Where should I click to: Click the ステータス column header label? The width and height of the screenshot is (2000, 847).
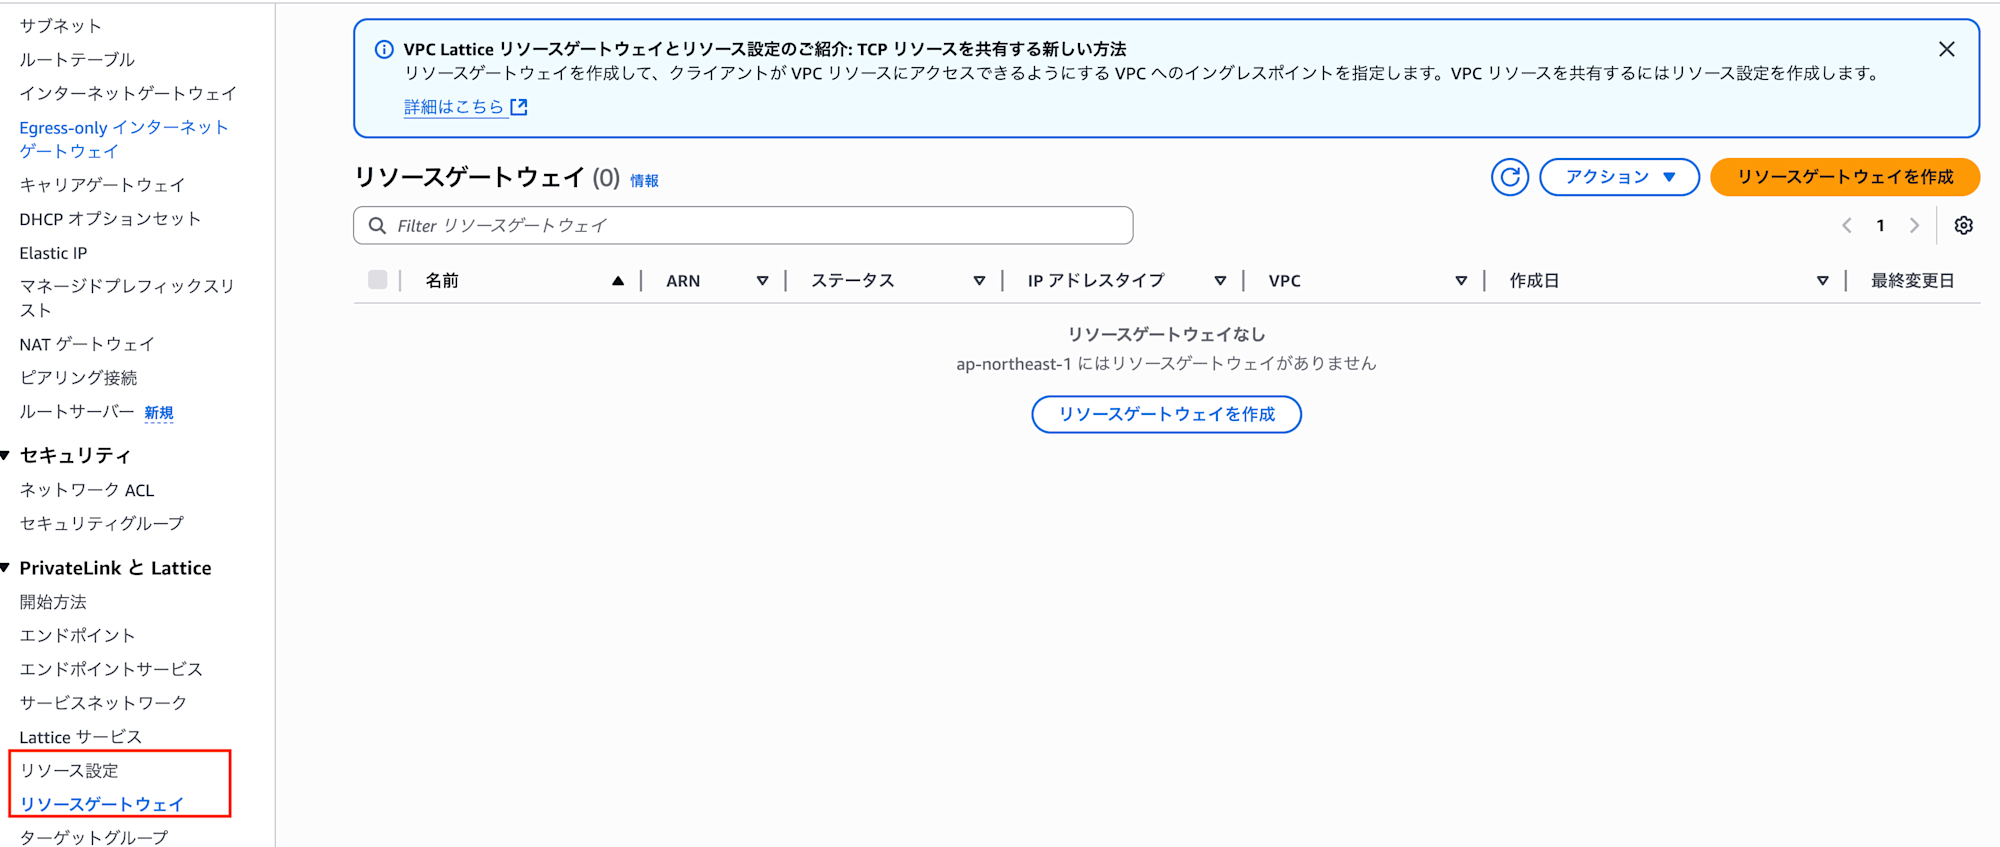[852, 281]
